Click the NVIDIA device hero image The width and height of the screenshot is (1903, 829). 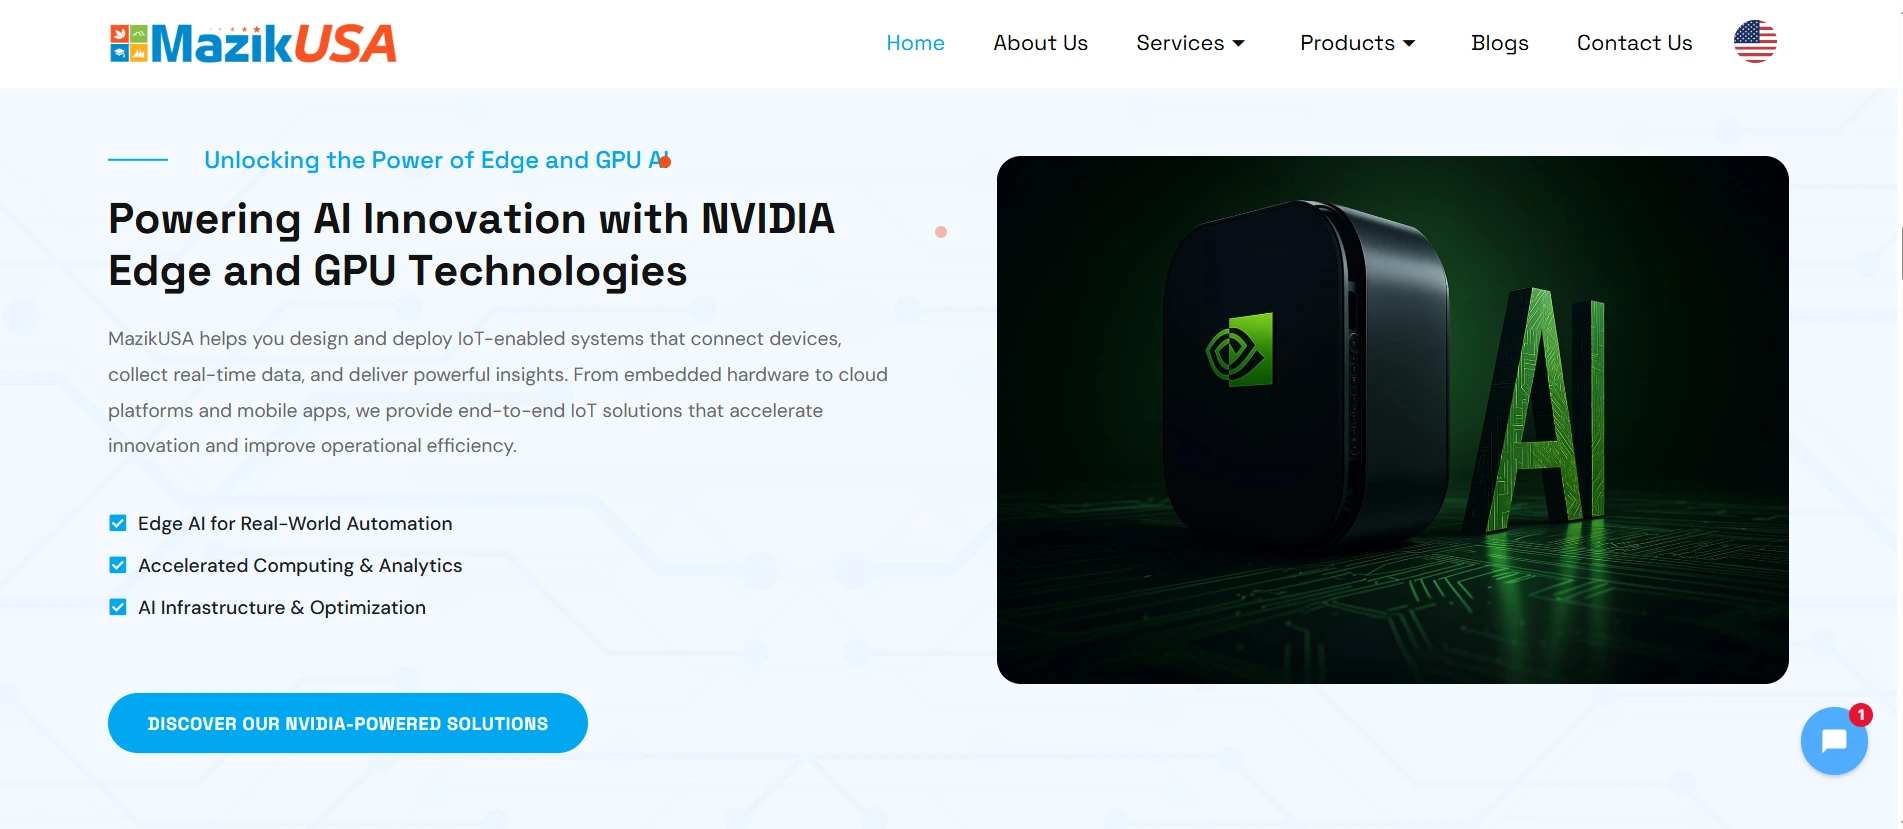pyautogui.click(x=1392, y=420)
